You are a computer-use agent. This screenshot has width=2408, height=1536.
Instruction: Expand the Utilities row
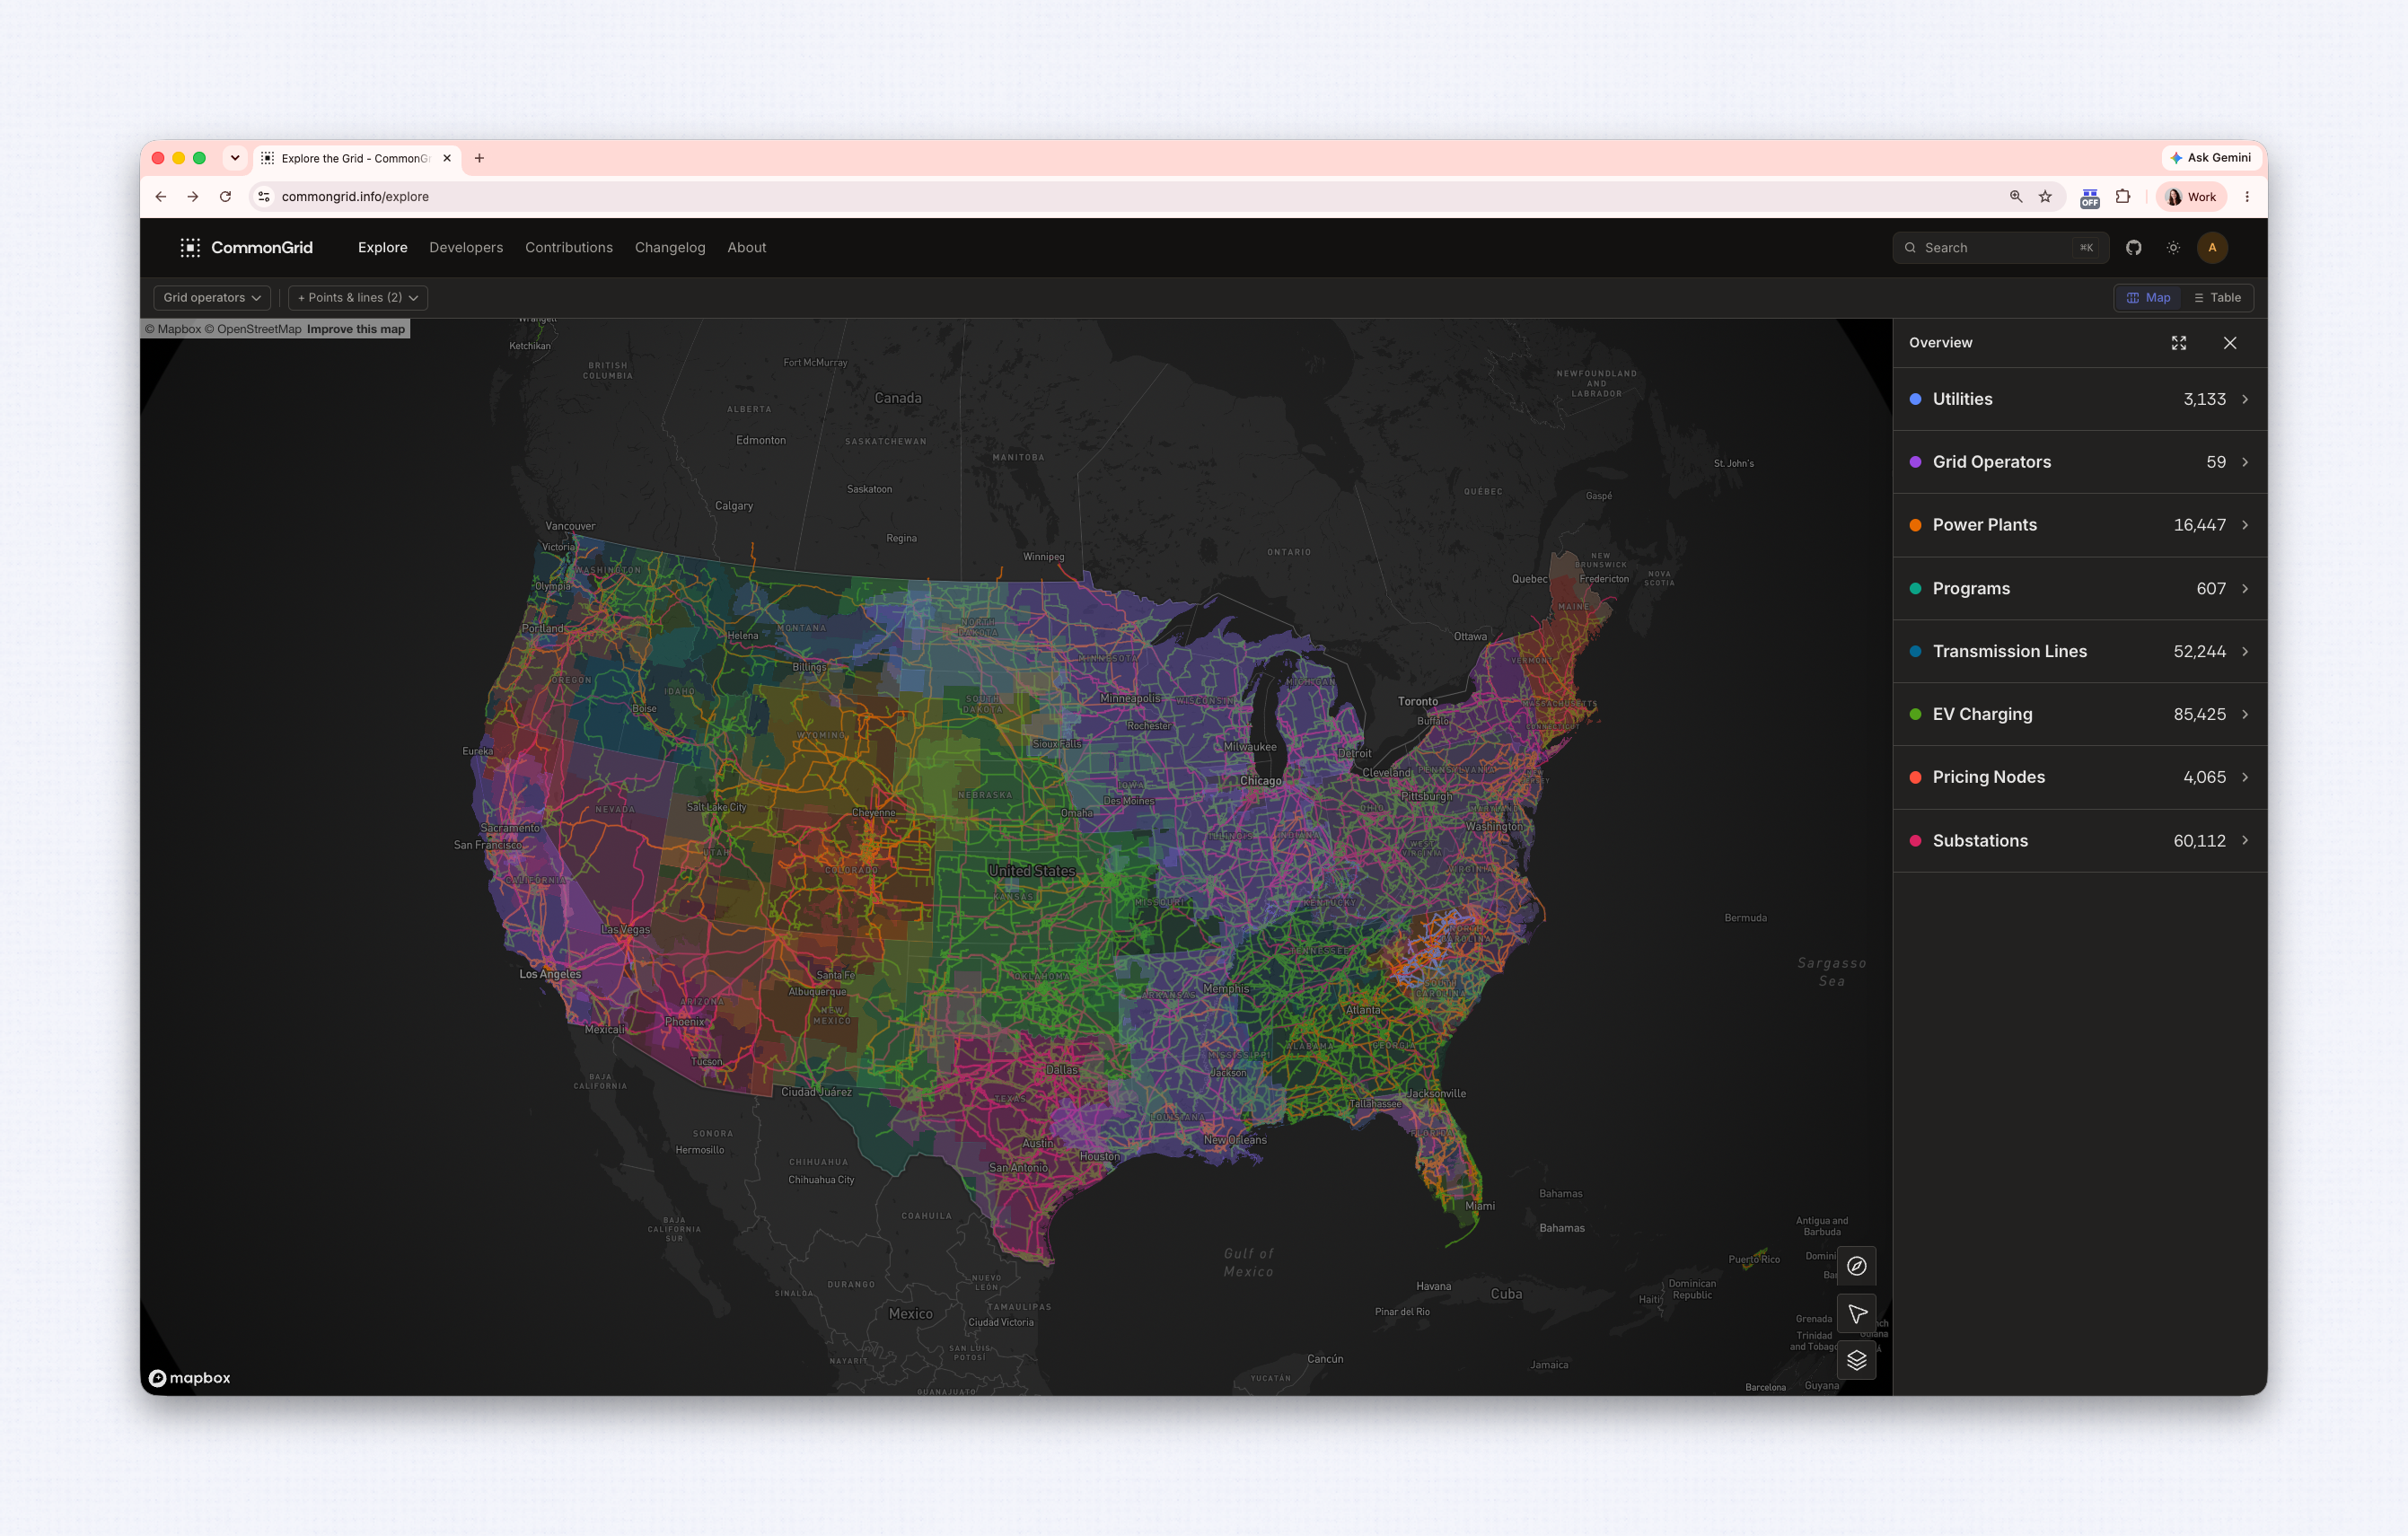(x=2080, y=399)
